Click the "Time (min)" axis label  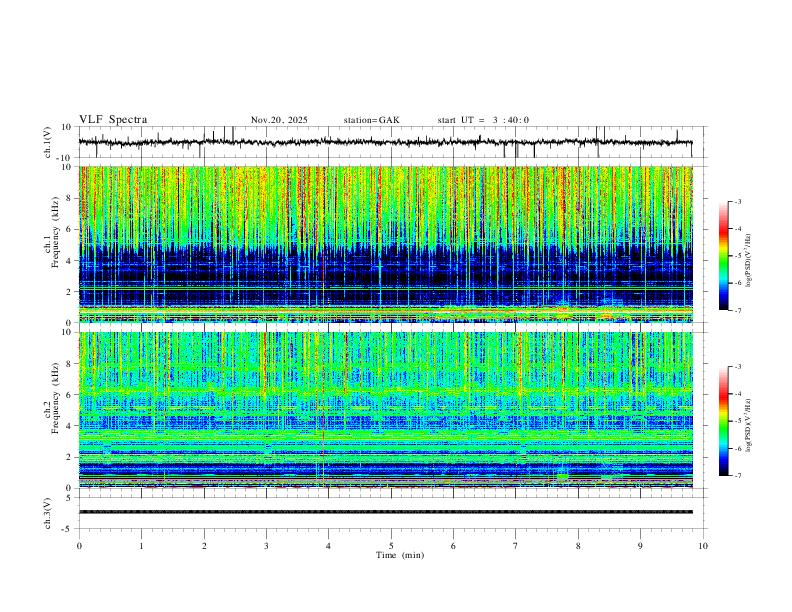[x=400, y=555]
